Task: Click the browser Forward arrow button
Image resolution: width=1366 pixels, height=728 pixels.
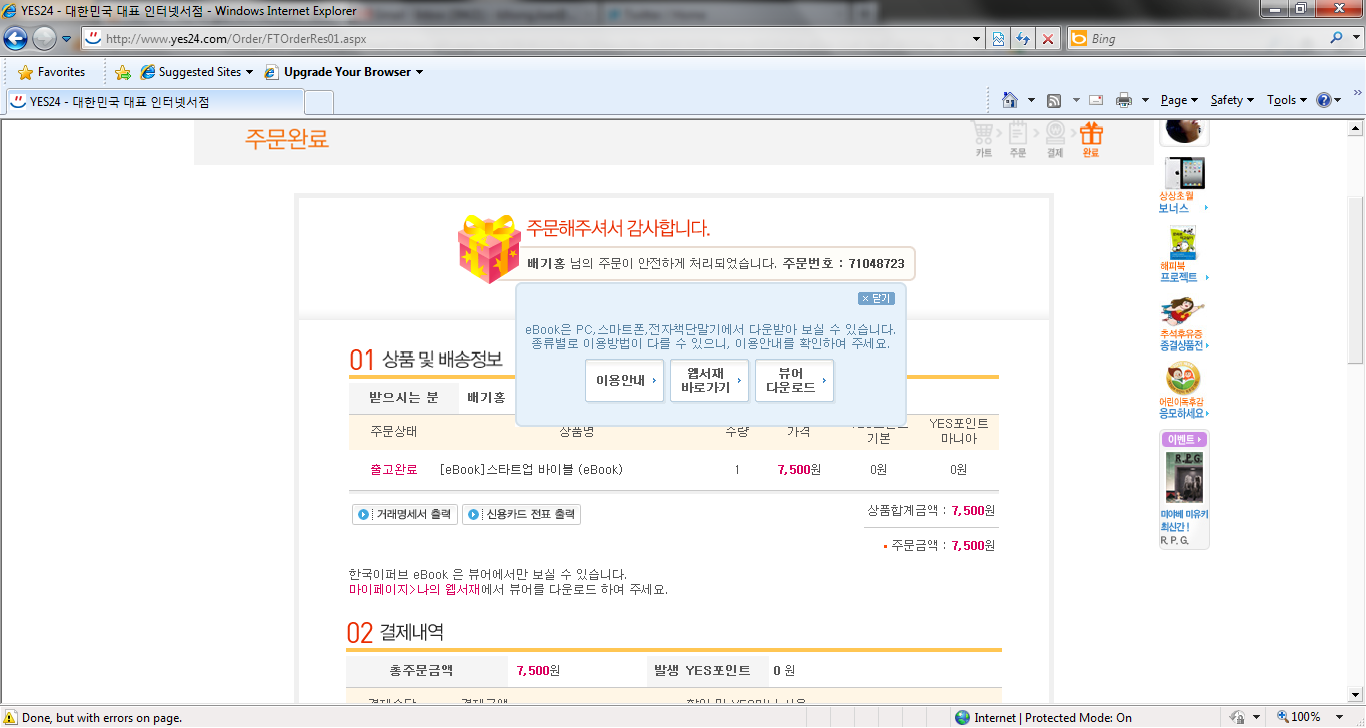Action: pos(45,38)
